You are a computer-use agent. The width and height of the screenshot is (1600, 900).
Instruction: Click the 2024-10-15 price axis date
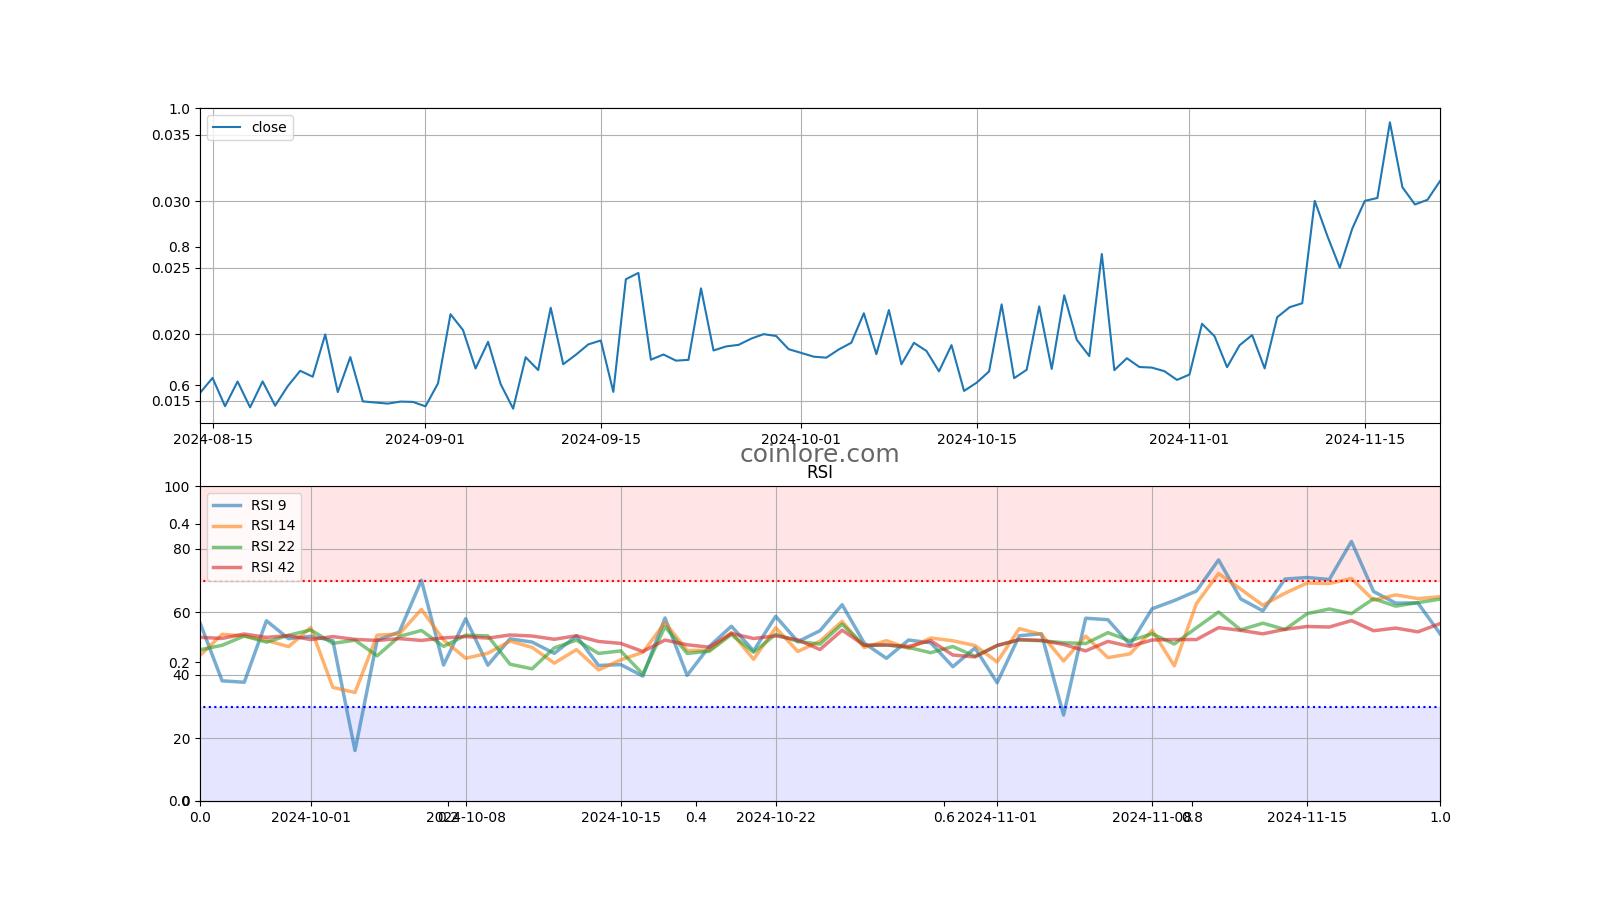click(x=977, y=439)
